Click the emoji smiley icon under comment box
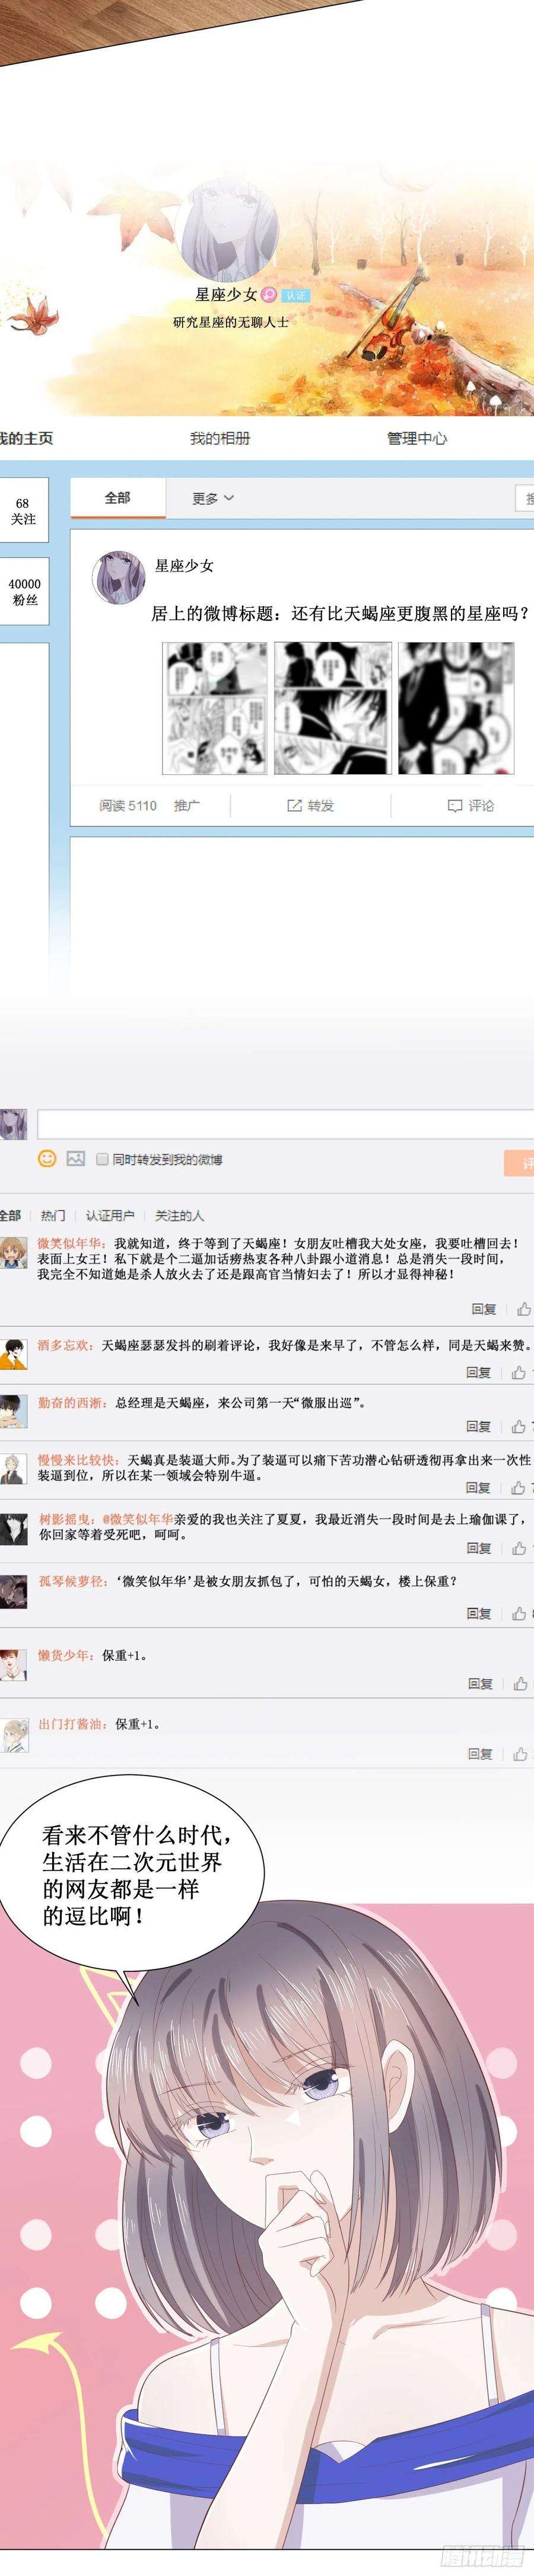Viewport: 534px width, 2576px height. click(x=47, y=1158)
